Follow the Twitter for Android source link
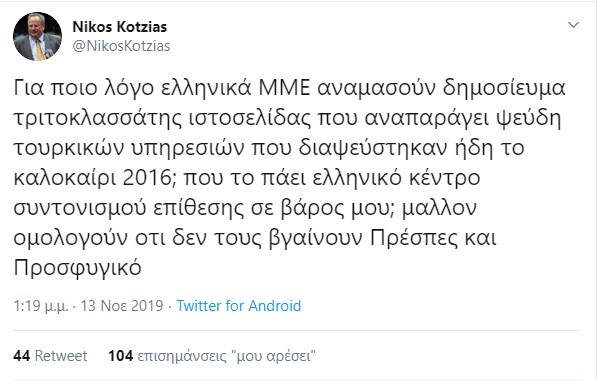Image resolution: width=598 pixels, height=381 pixels. [239, 306]
